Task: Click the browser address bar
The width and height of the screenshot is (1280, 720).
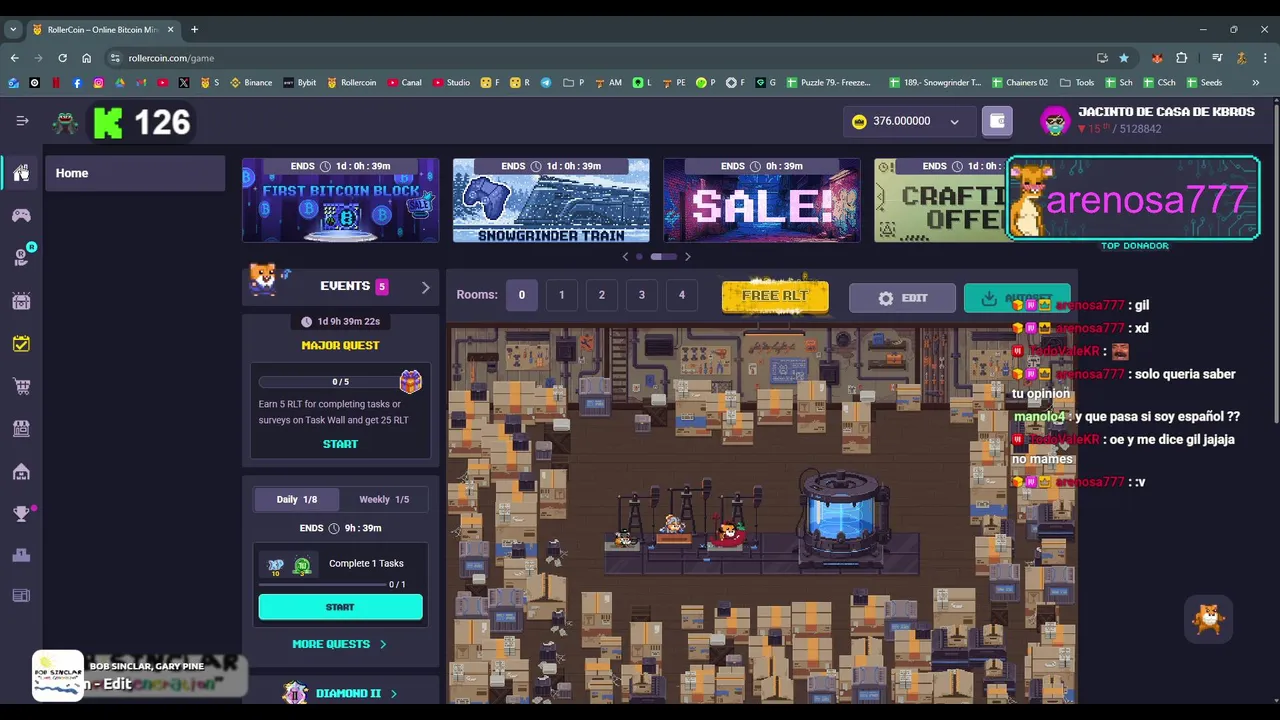Action: coord(600,58)
